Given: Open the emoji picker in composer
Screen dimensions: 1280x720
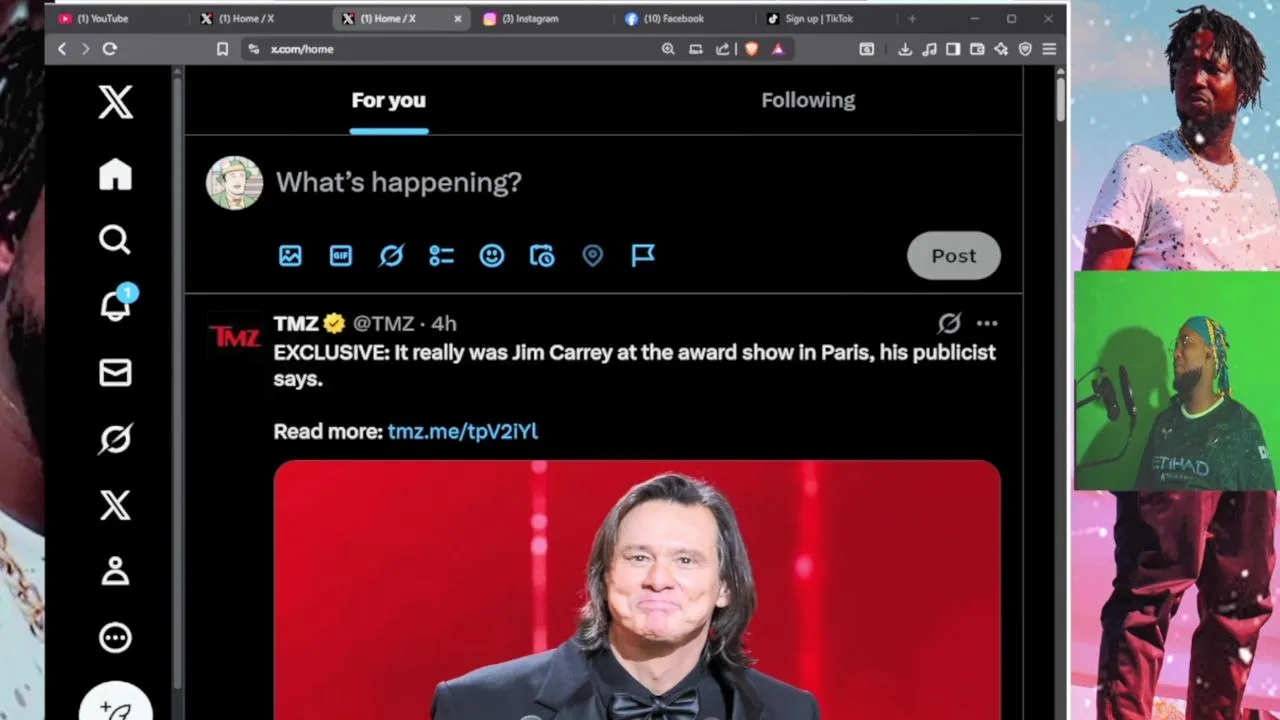Looking at the screenshot, I should [x=492, y=256].
